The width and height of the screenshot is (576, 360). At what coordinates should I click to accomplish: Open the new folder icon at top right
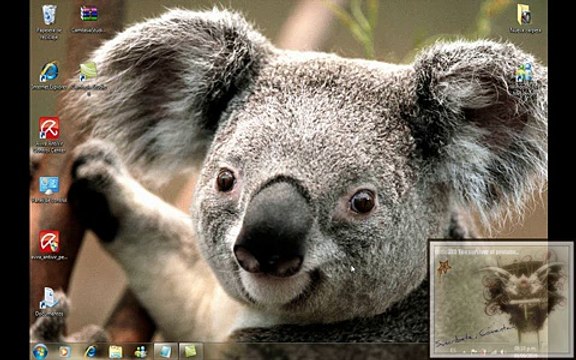click(524, 15)
